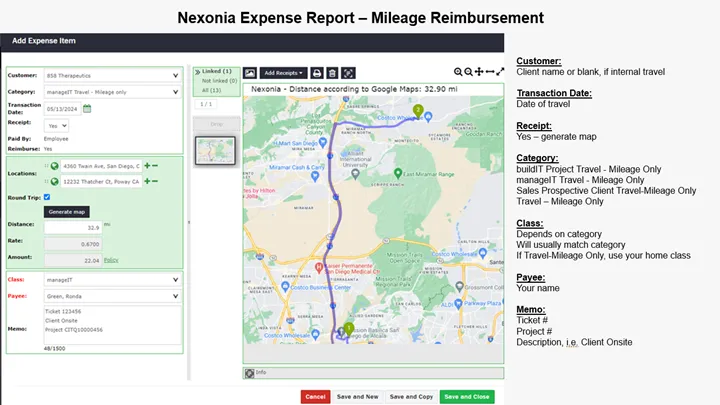Add a location after 4360 Twain Ave
720x405 pixels.
147,165
